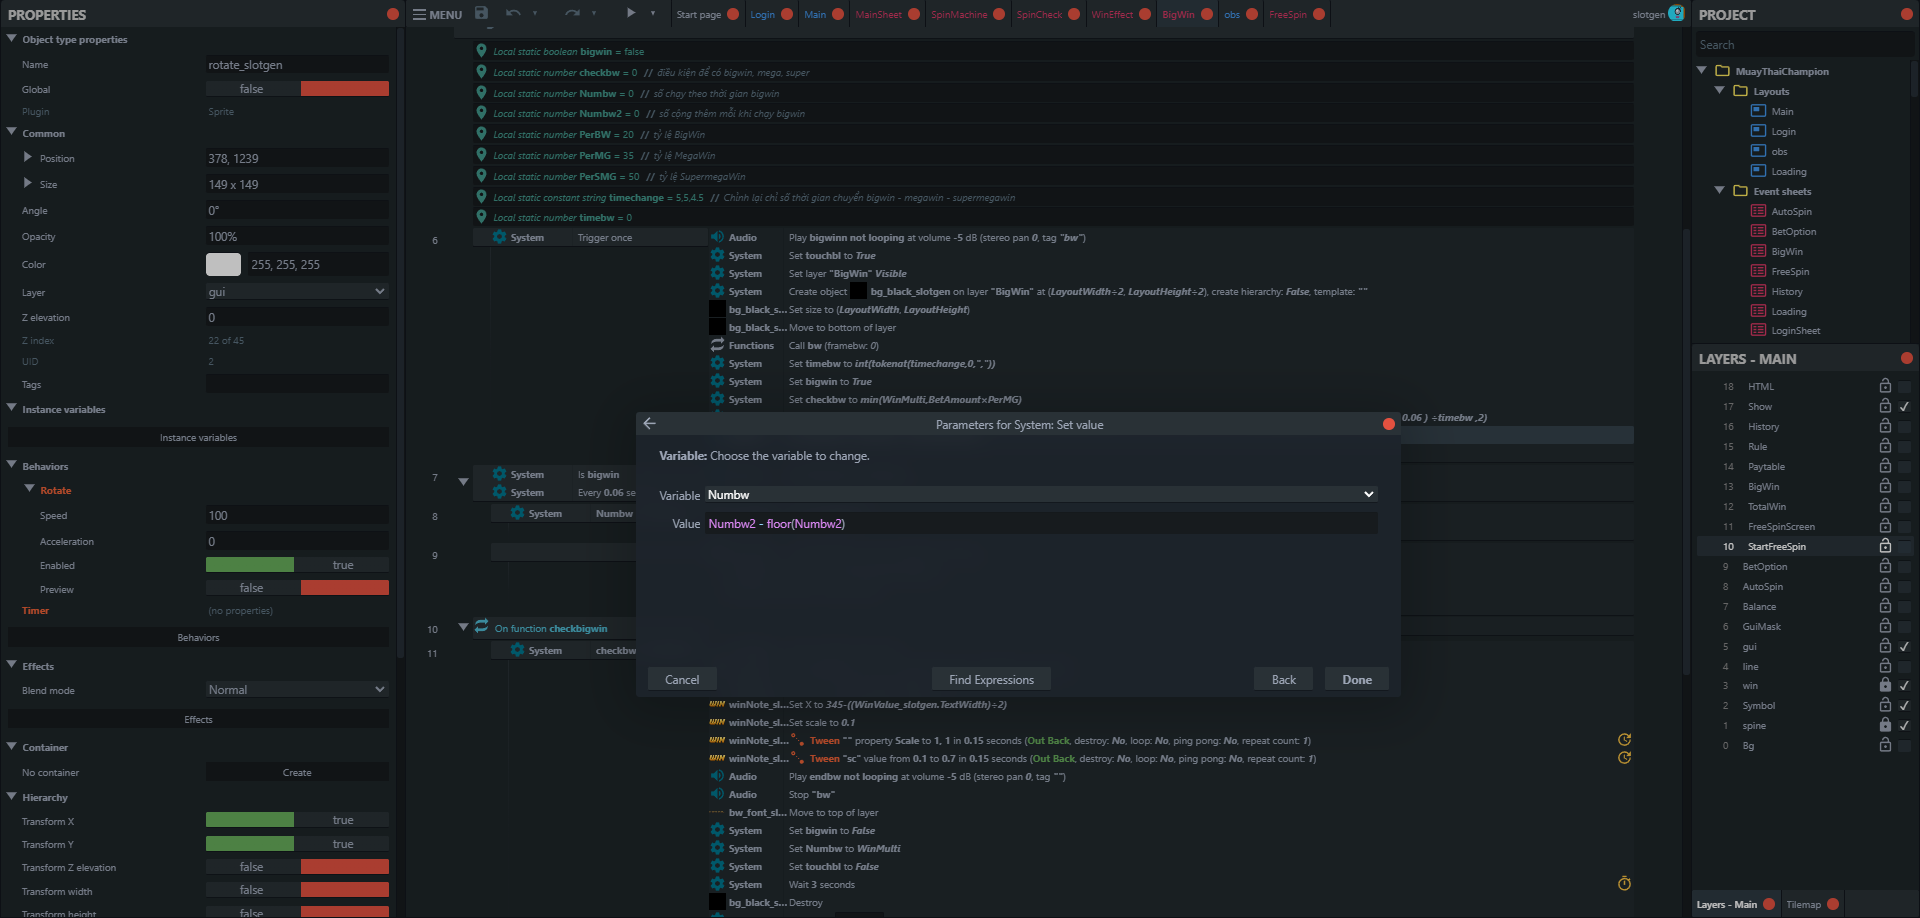Toggle lock on the HTML layer
This screenshot has width=1920, height=918.
point(1885,386)
